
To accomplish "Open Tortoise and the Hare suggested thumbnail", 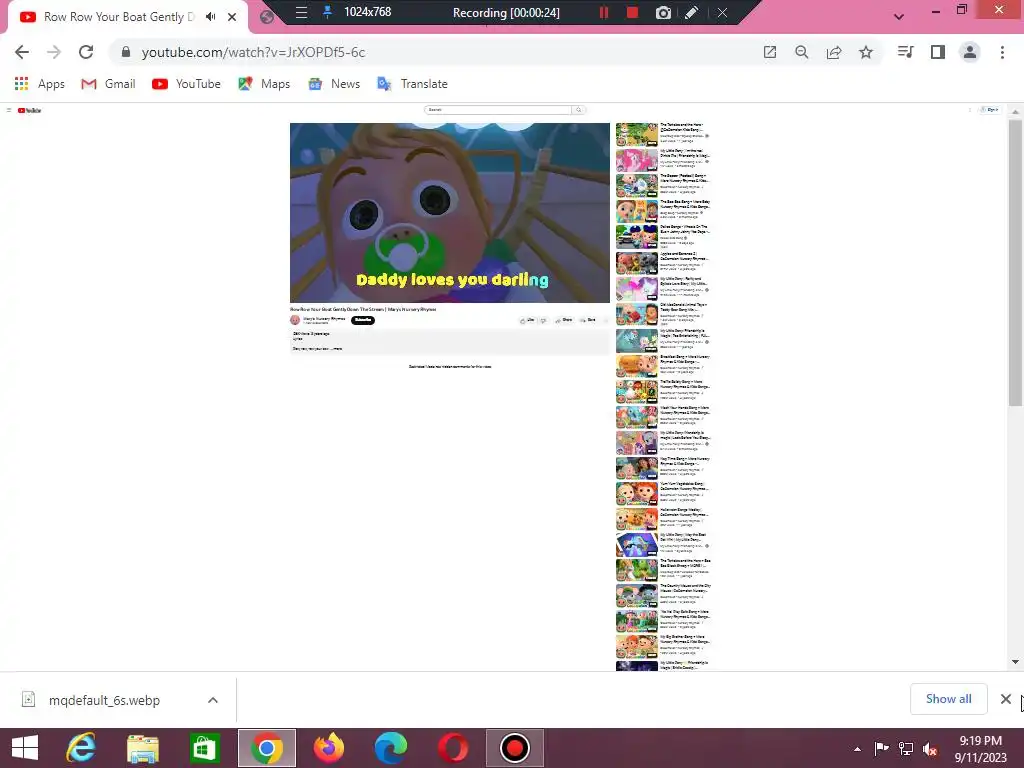I will click(637, 135).
